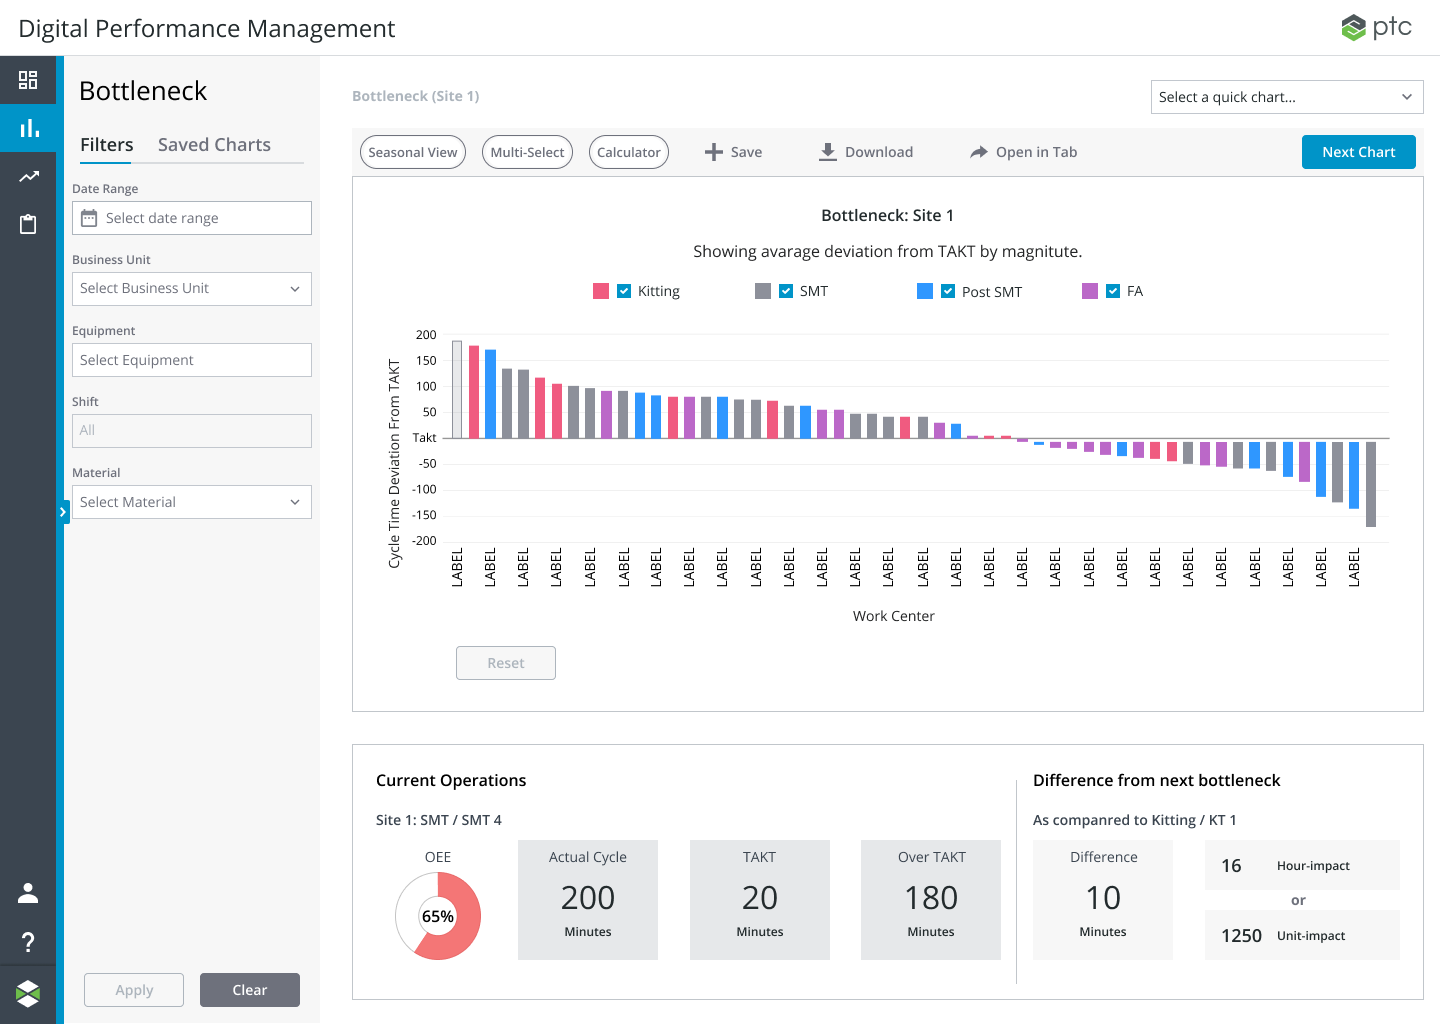The width and height of the screenshot is (1440, 1024).
Task: Click the Reset button
Action: click(x=506, y=663)
